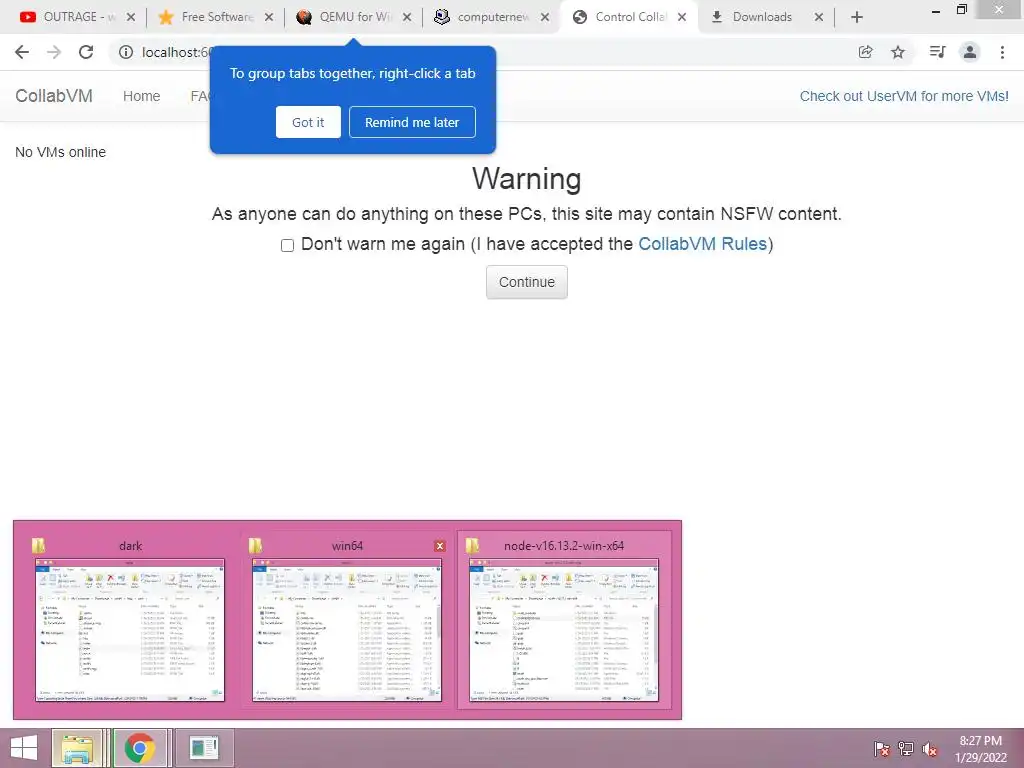Share this page icon
This screenshot has height=768, width=1024.
[866, 52]
